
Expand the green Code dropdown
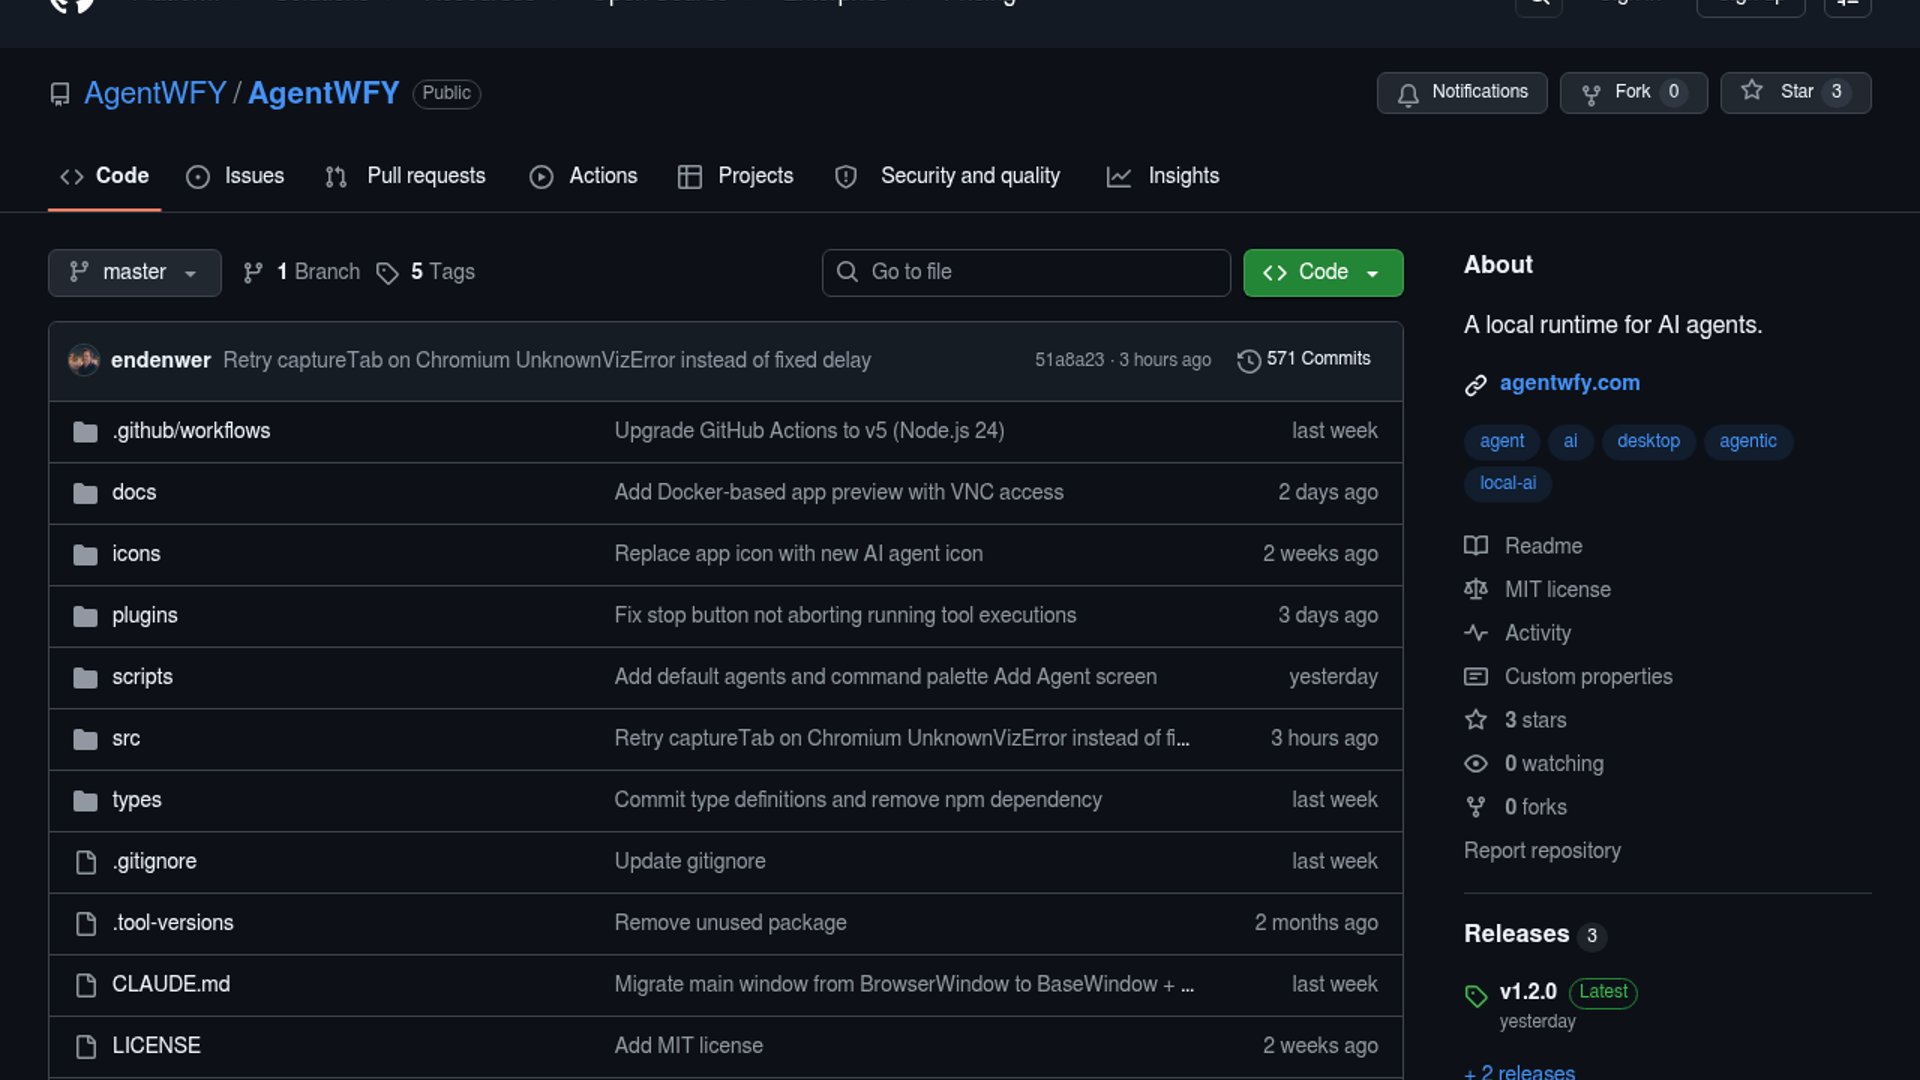click(x=1322, y=273)
